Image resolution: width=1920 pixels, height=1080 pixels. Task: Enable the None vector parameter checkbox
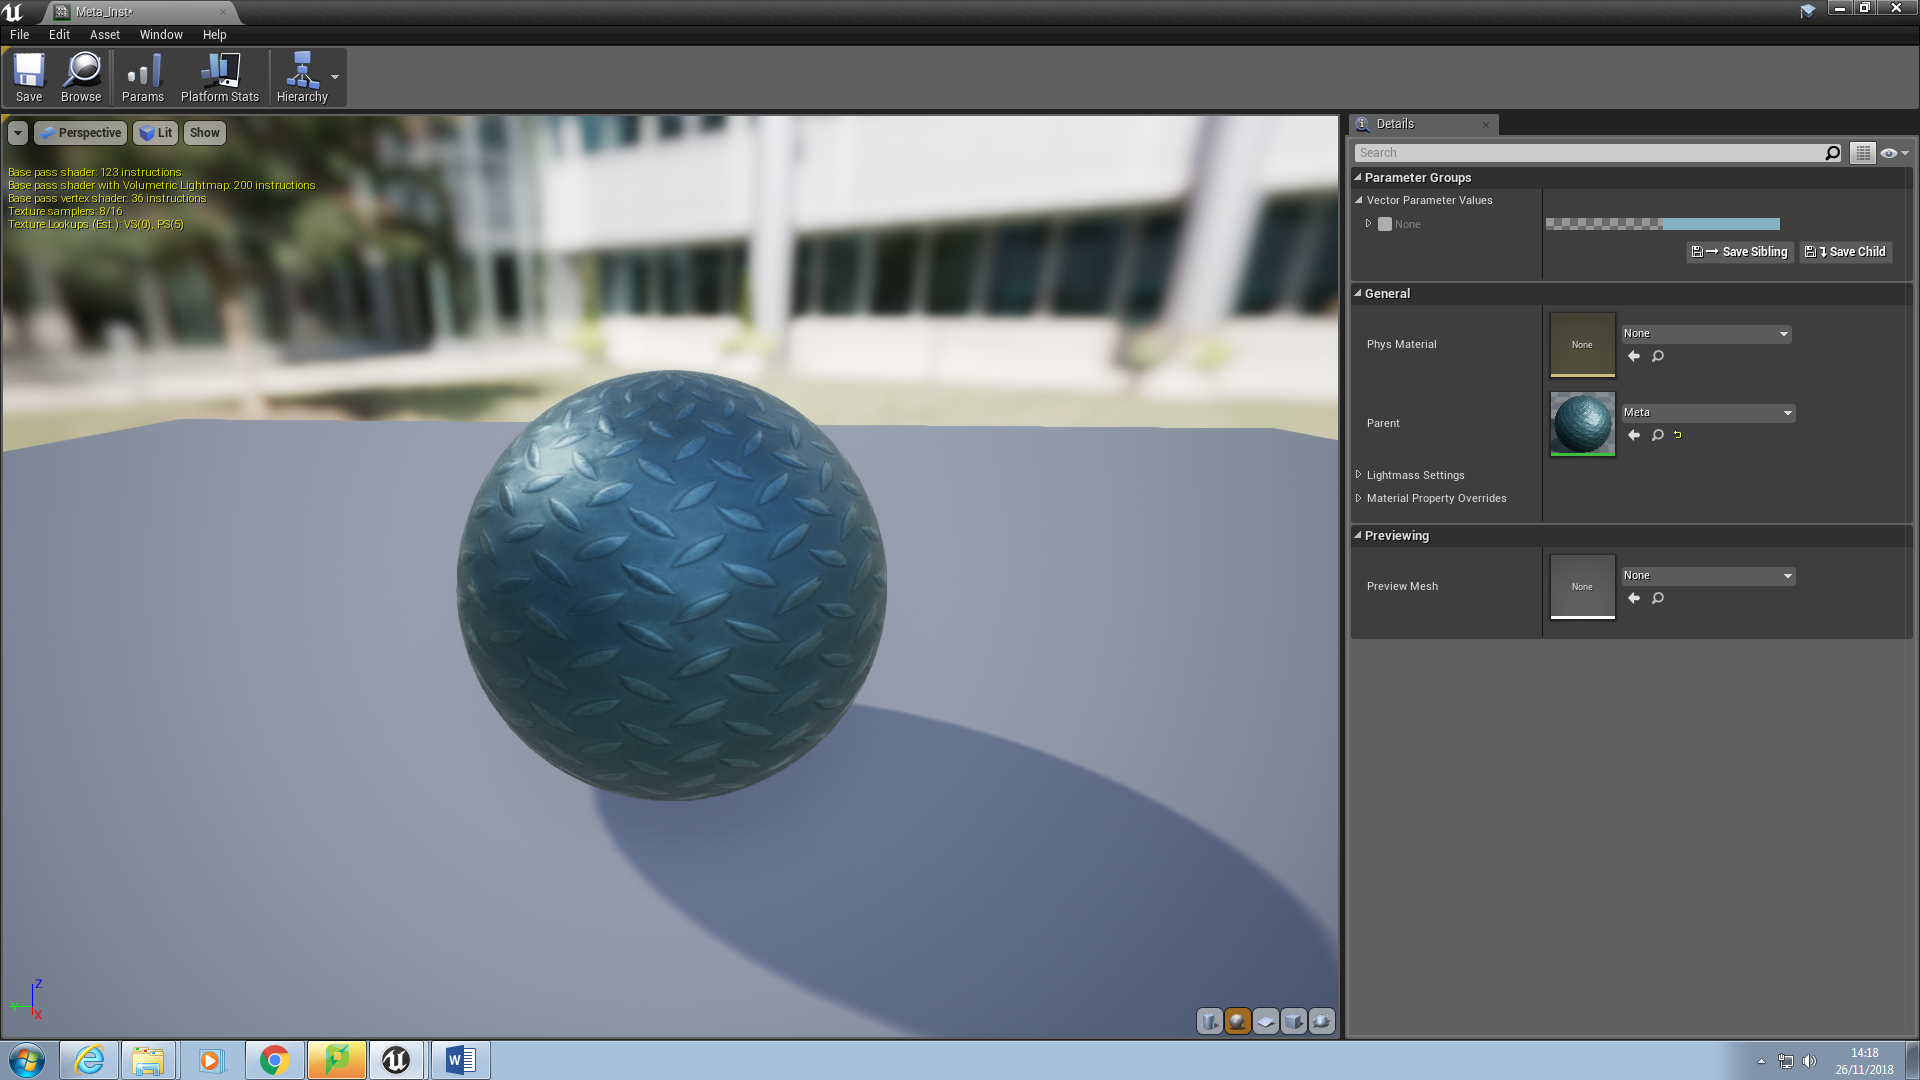tap(1385, 224)
